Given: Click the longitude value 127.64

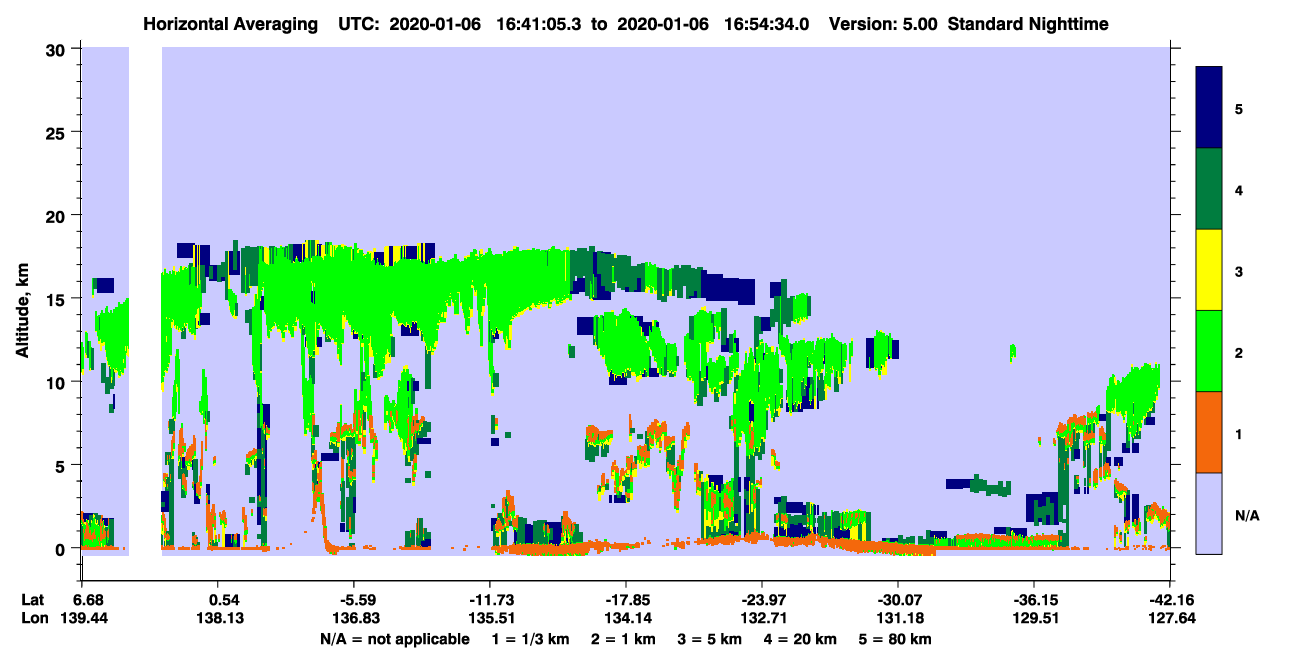Looking at the screenshot, I should (1172, 618).
